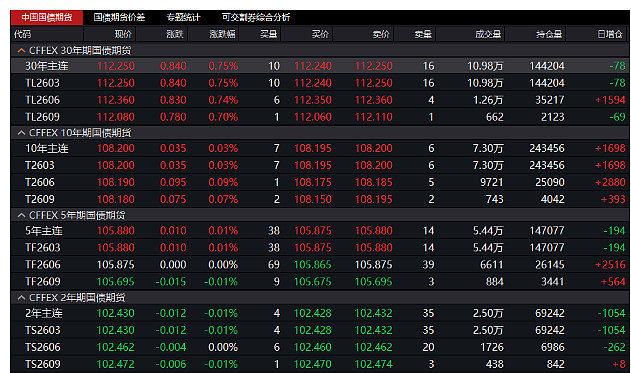Collapse CFFEX 5年期国债期货 group
The image size is (631, 373).
21,215
